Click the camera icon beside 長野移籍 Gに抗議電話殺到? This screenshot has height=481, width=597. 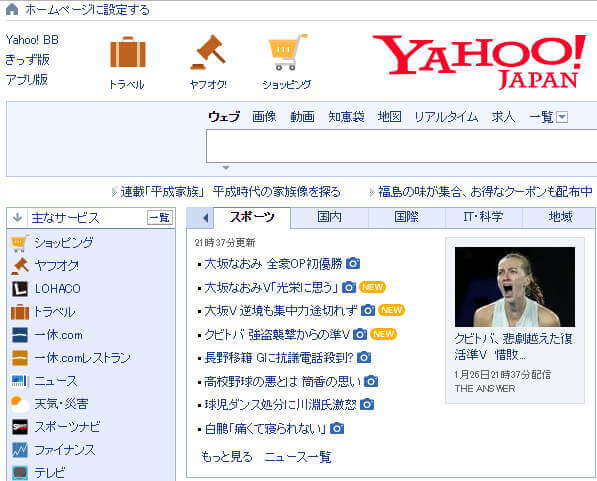point(364,357)
